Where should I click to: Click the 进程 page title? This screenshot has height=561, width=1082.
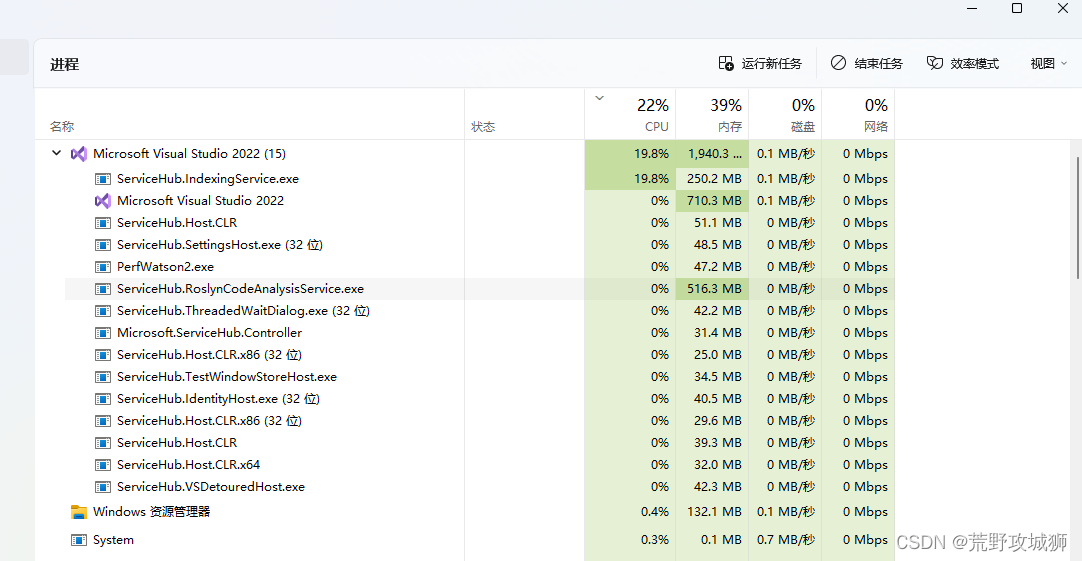[x=64, y=64]
